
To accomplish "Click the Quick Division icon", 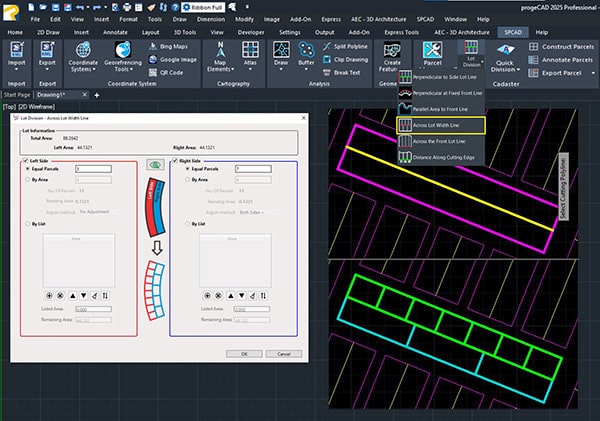I will pyautogui.click(x=505, y=50).
